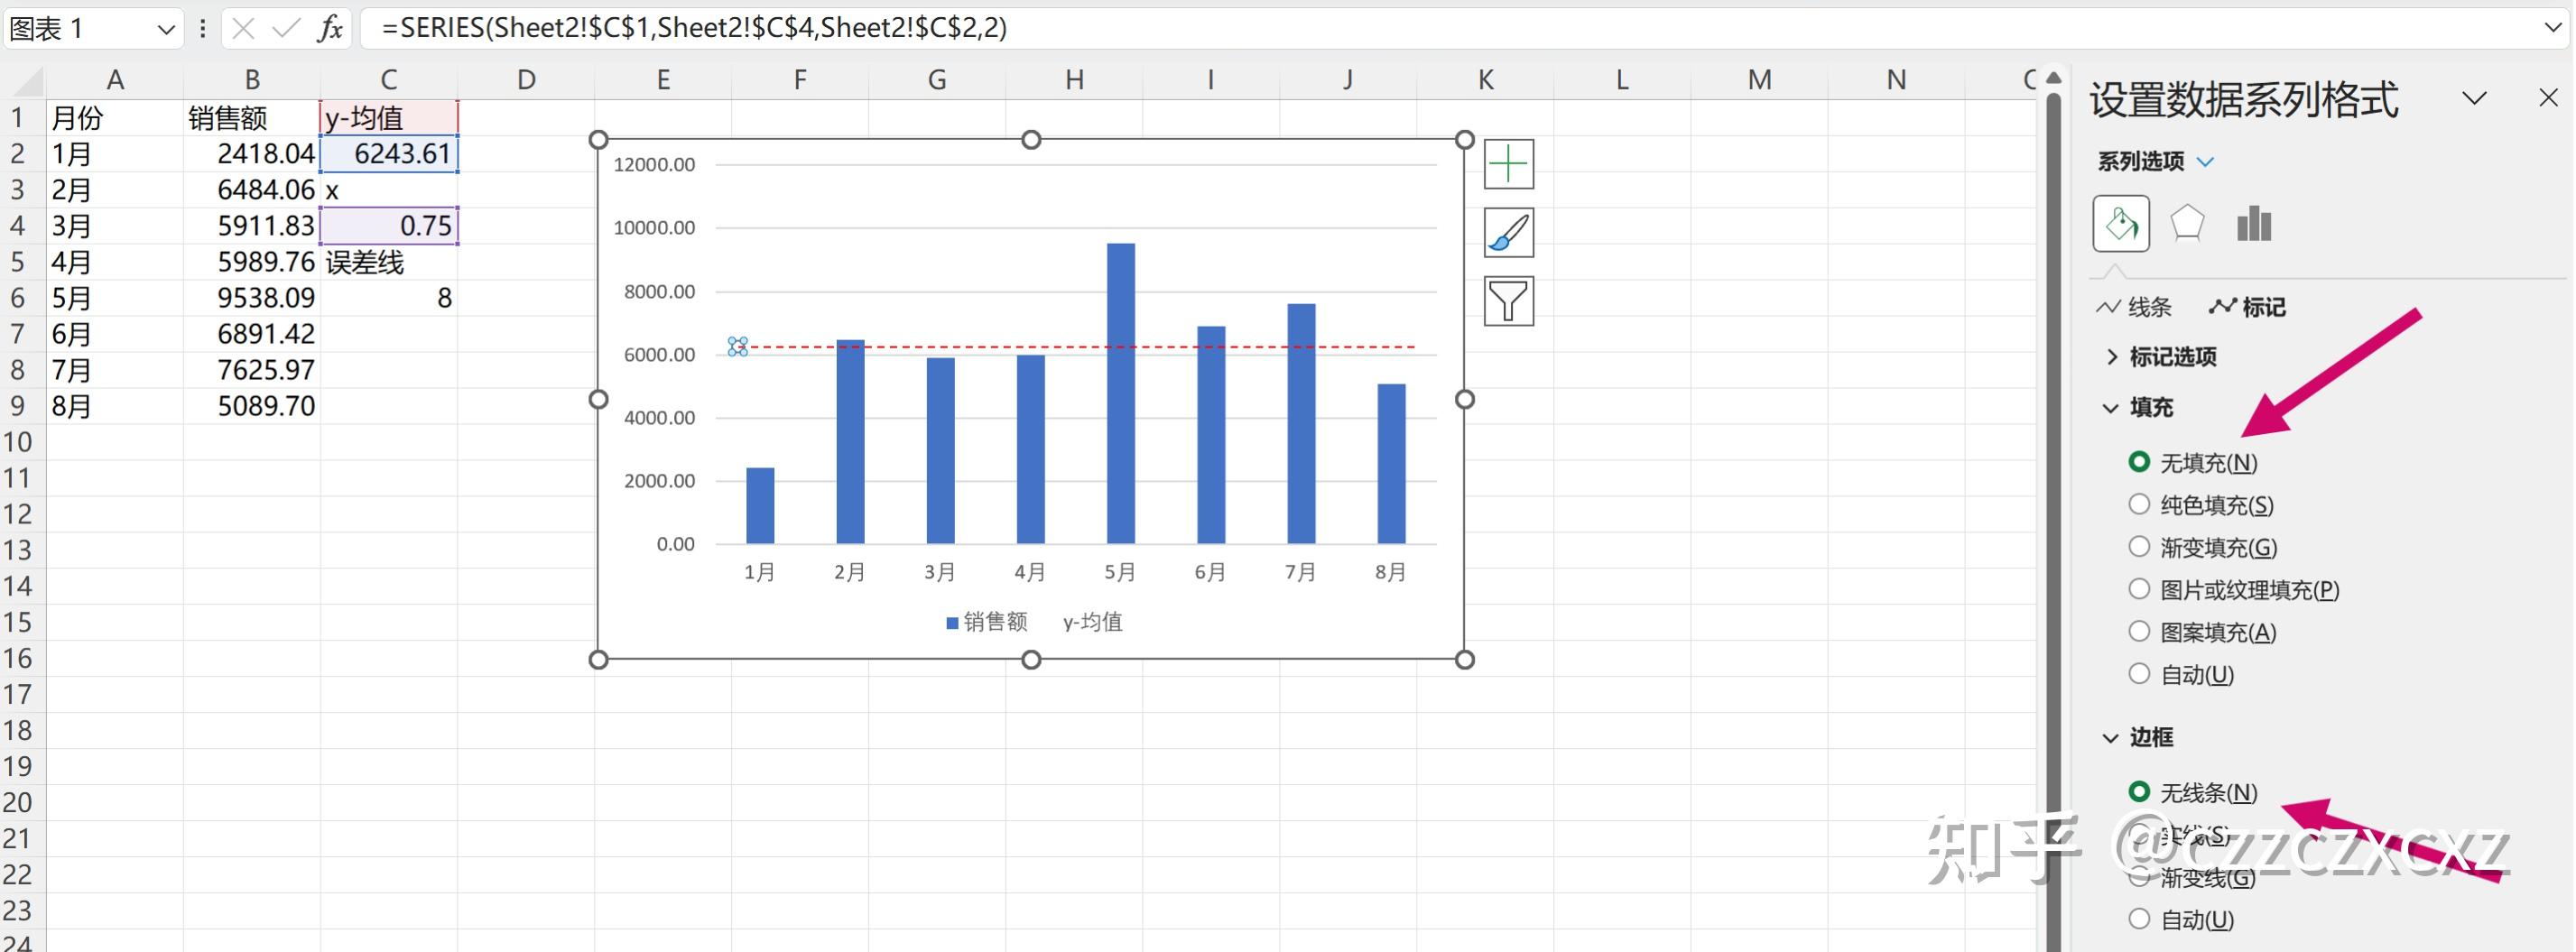The width and height of the screenshot is (2576, 952).
Task: Select 纯色填充 solid fill option
Action: [2201, 505]
